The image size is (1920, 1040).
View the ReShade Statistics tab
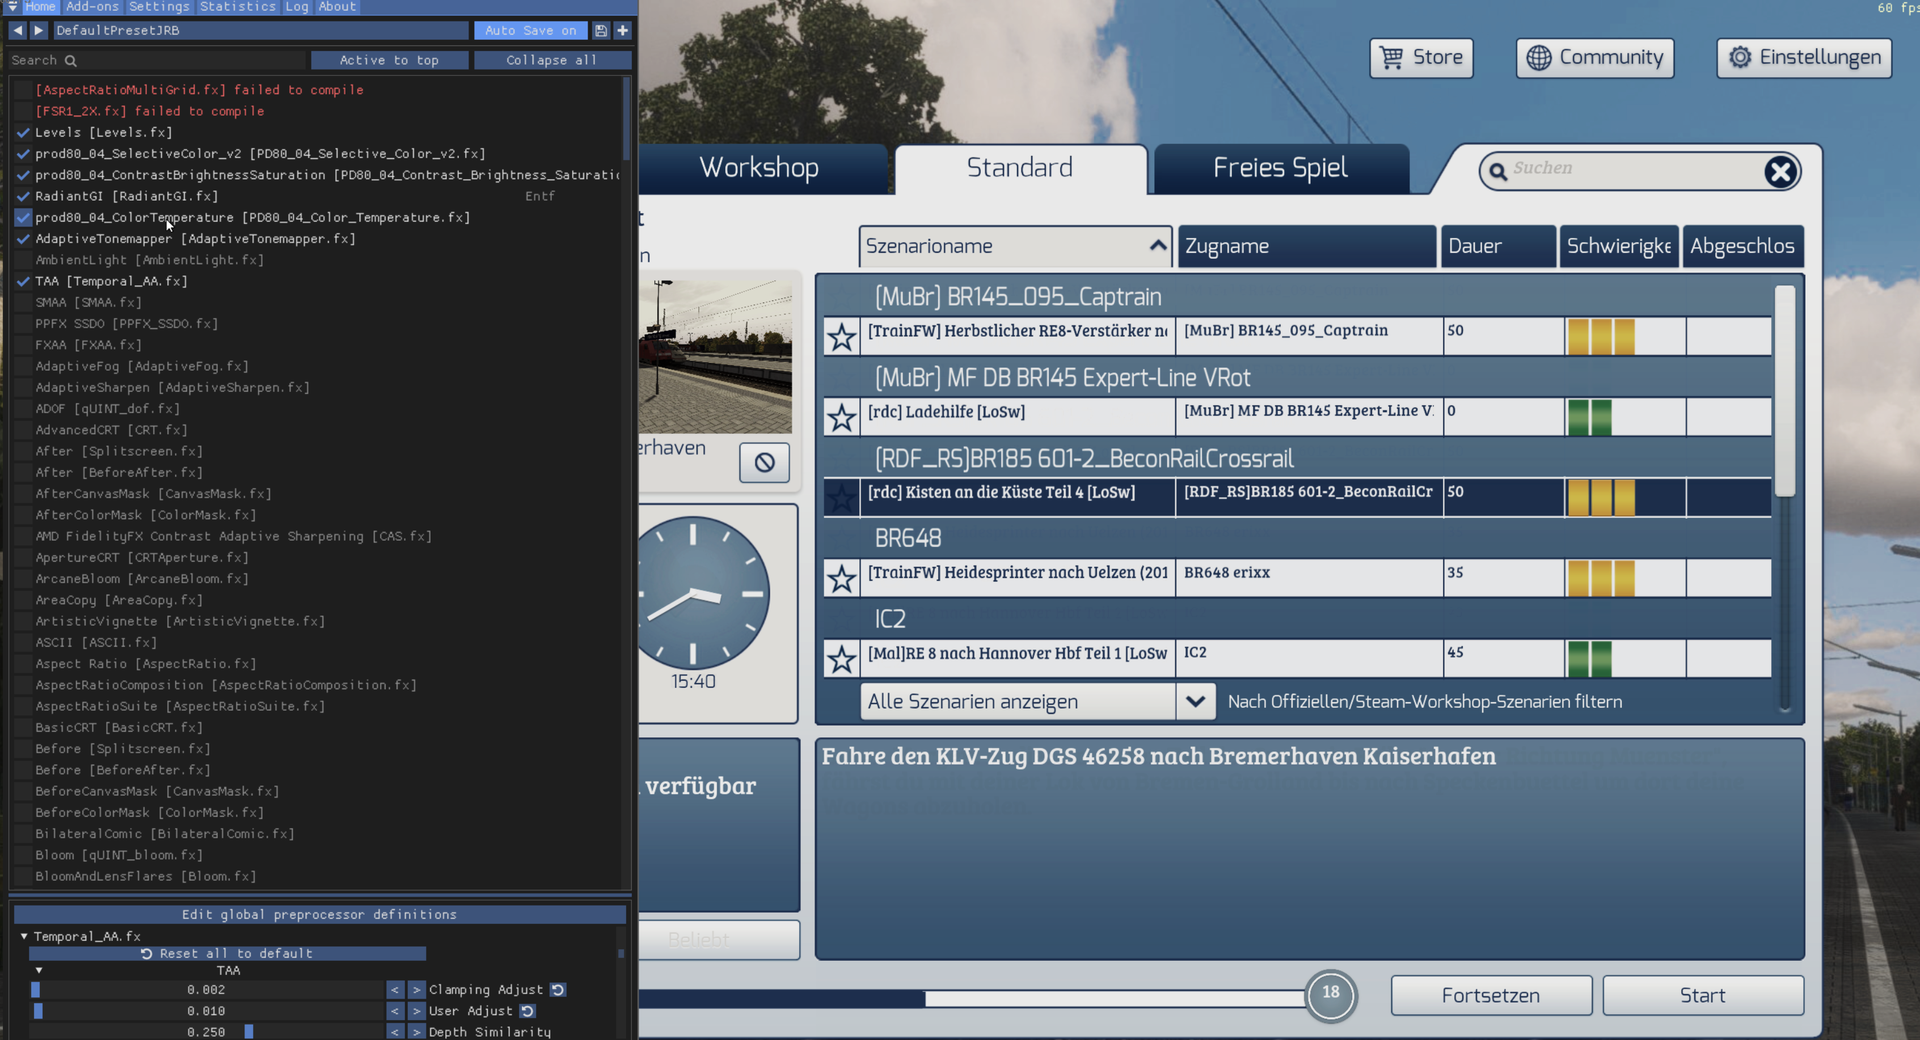tap(238, 7)
